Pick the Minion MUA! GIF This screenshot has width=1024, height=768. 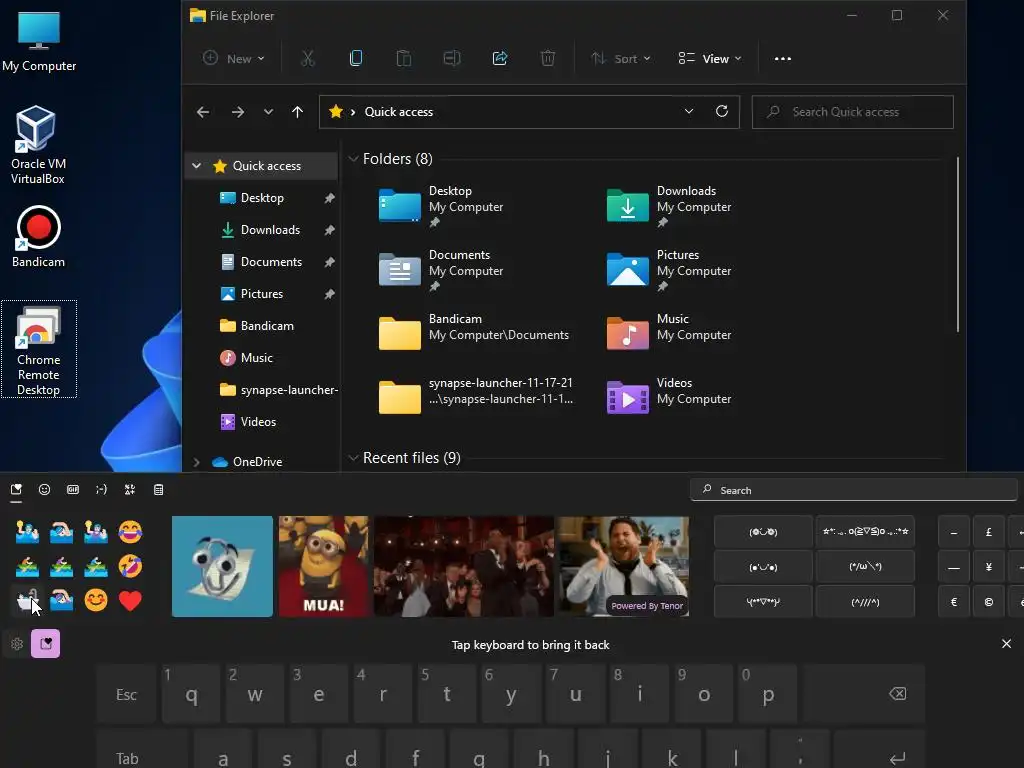pos(323,566)
